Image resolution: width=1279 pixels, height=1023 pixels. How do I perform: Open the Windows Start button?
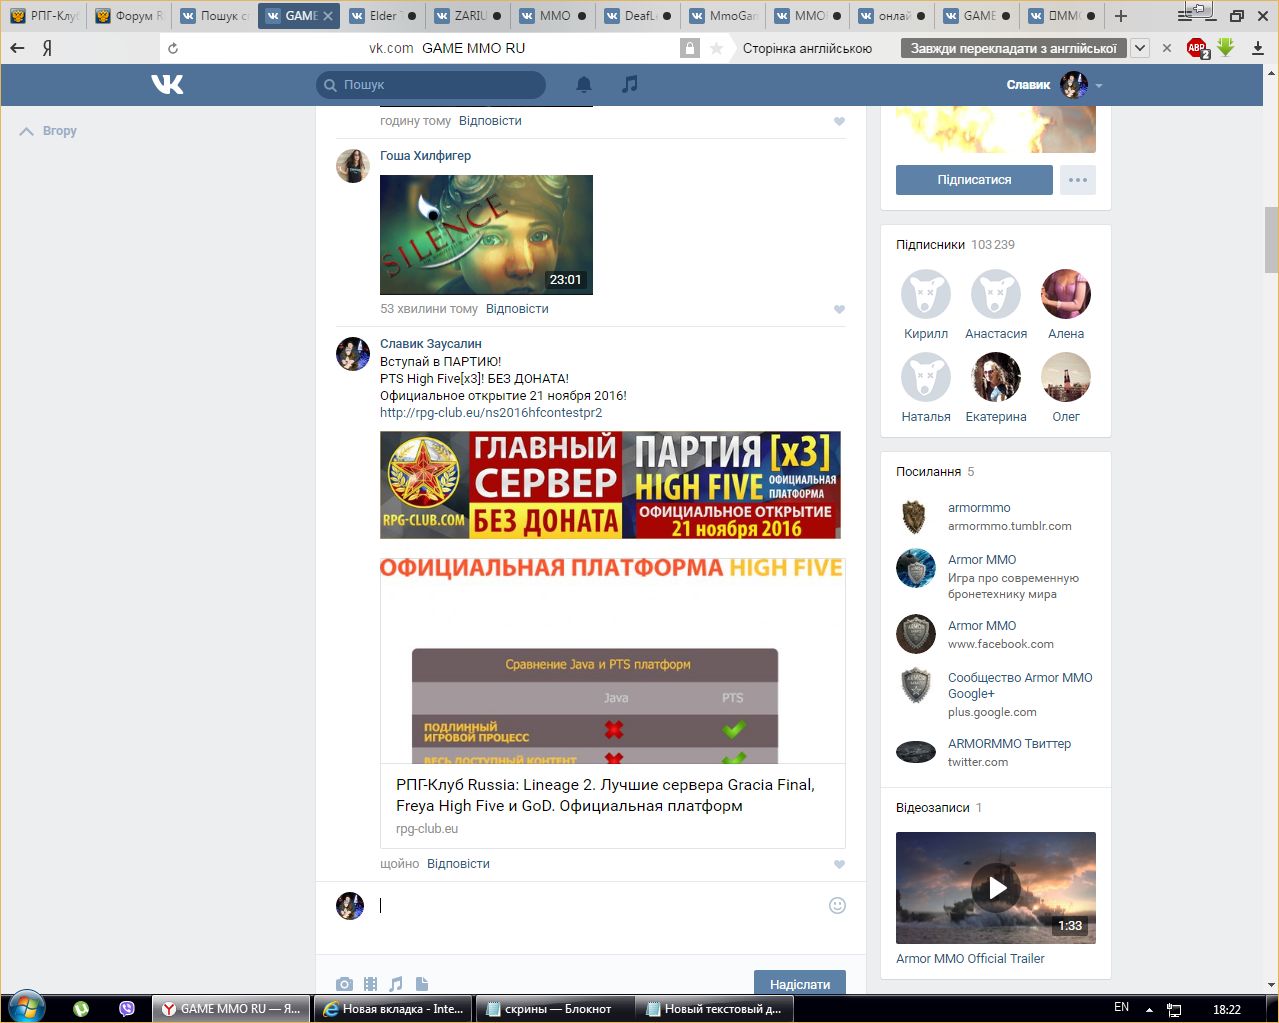point(26,1007)
